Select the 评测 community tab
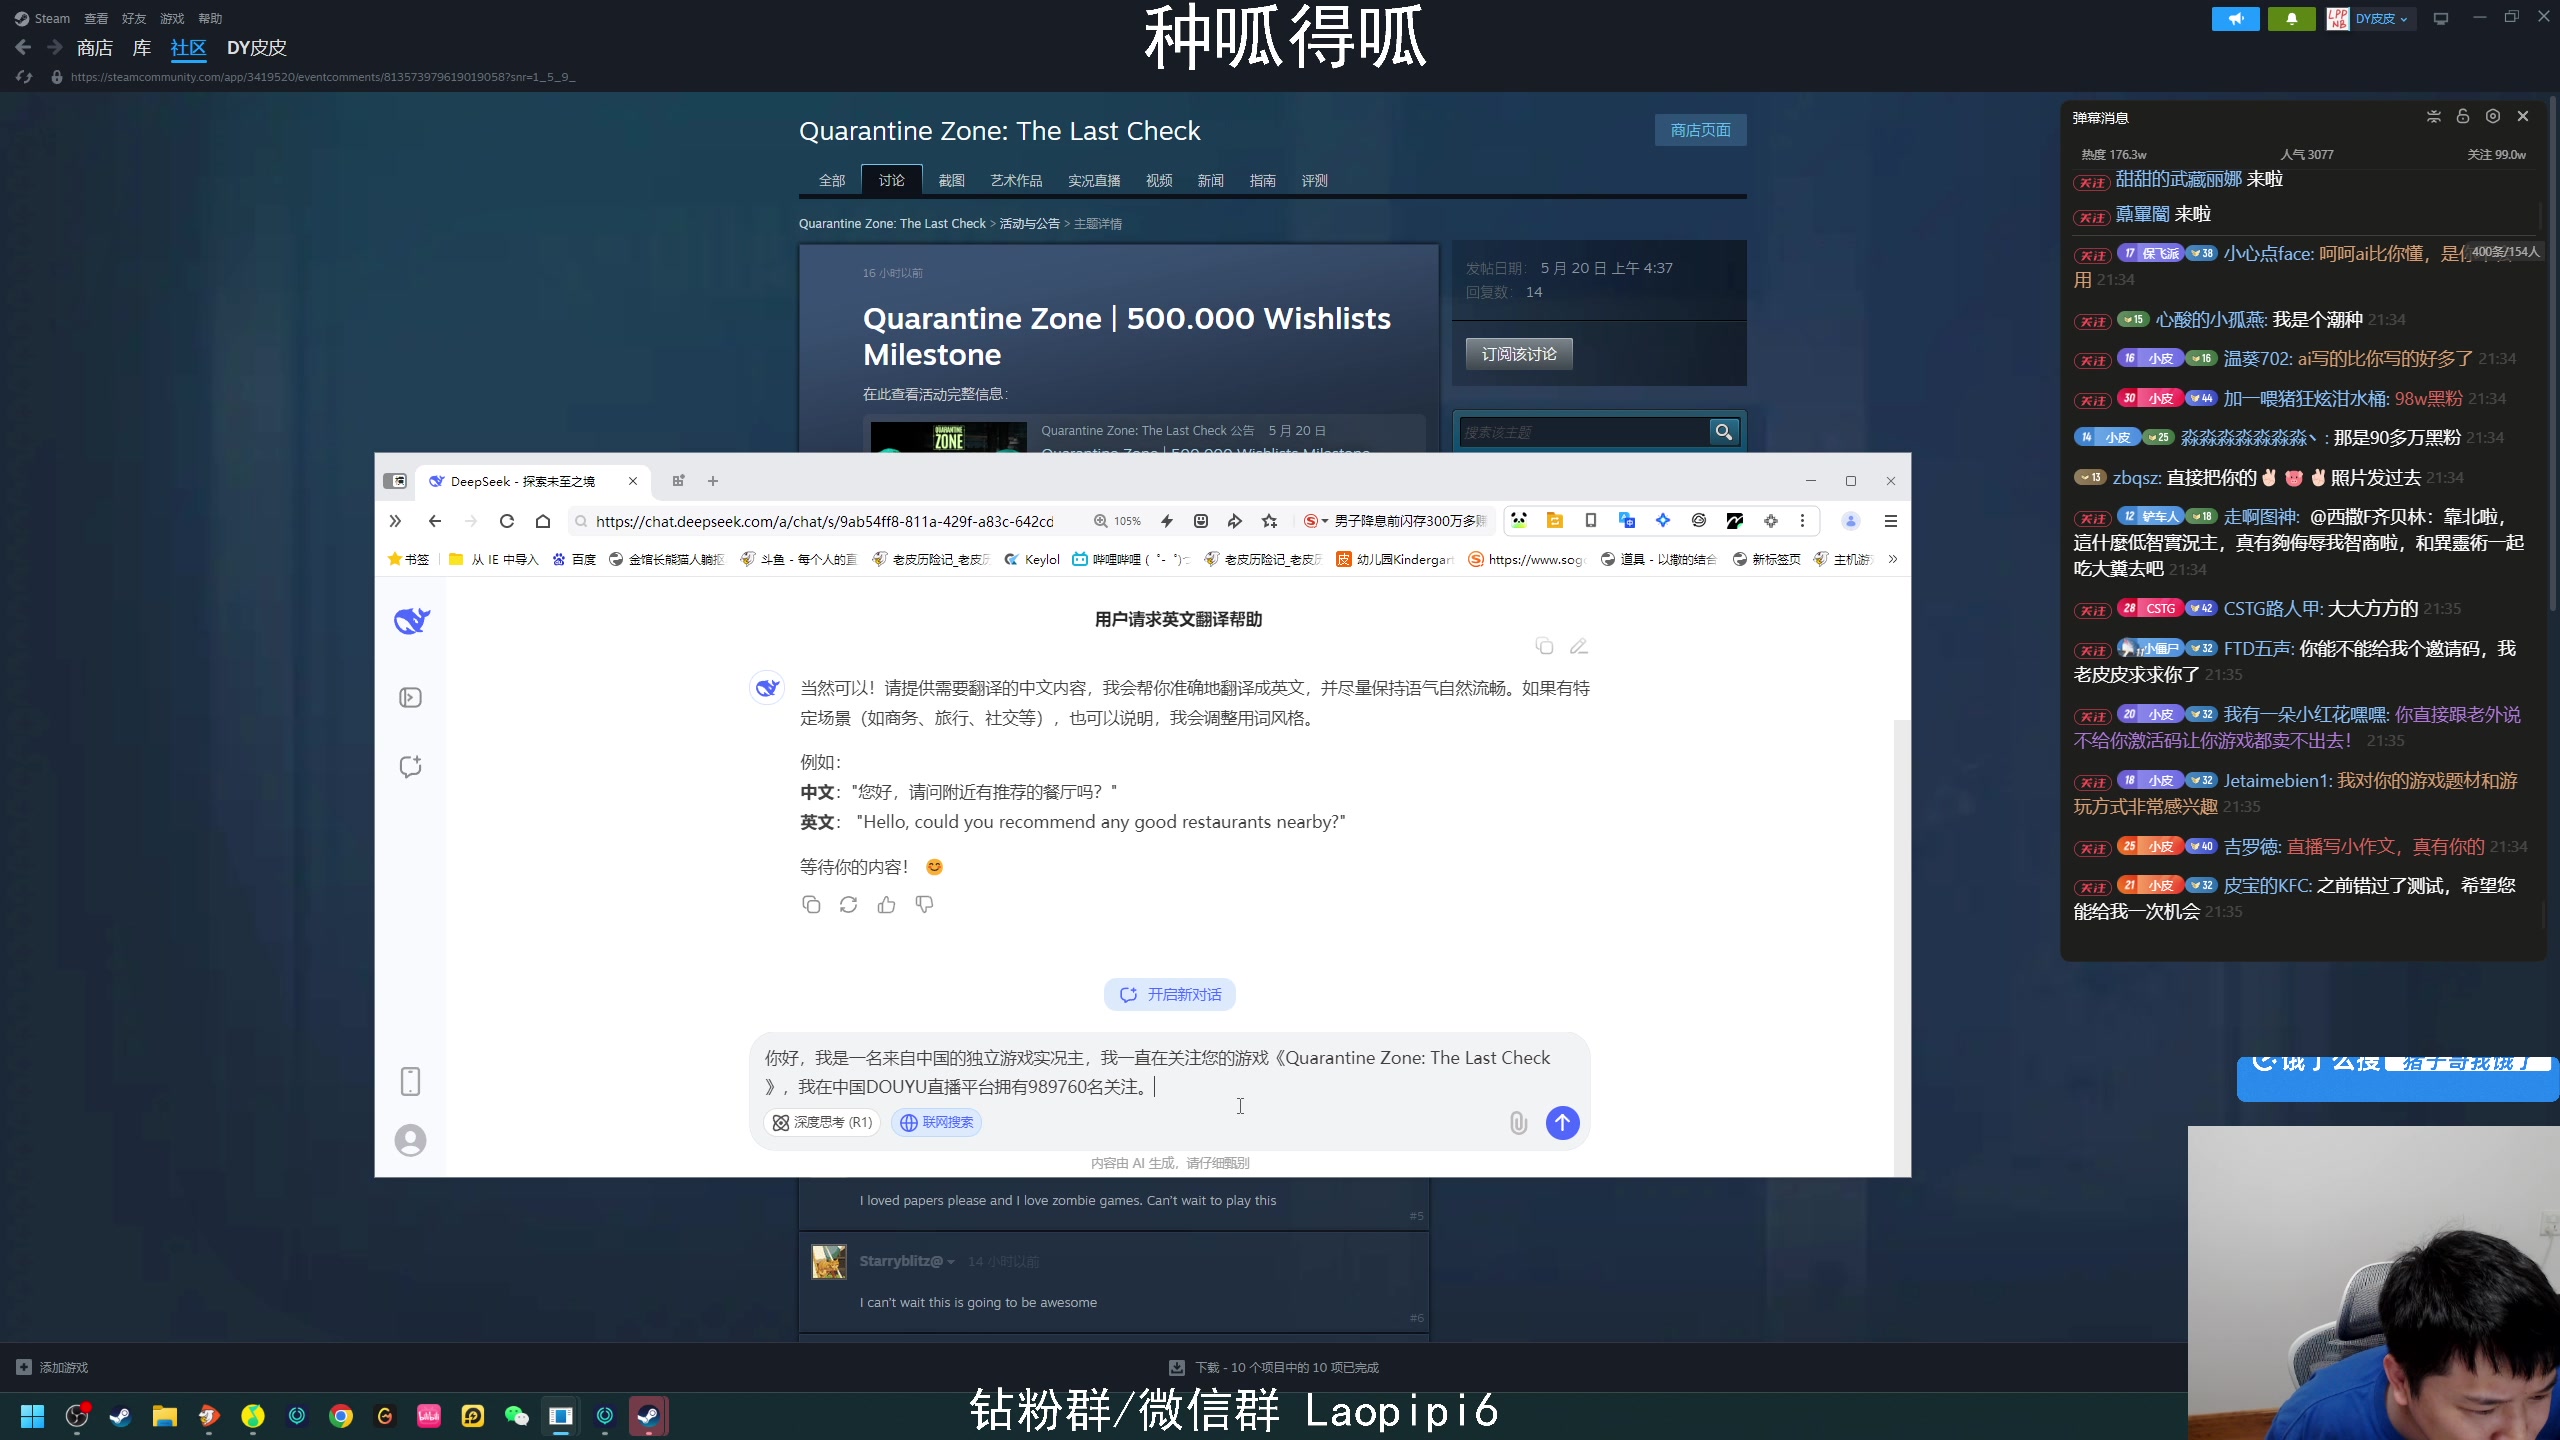The image size is (2560, 1440). pyautogui.click(x=1314, y=180)
